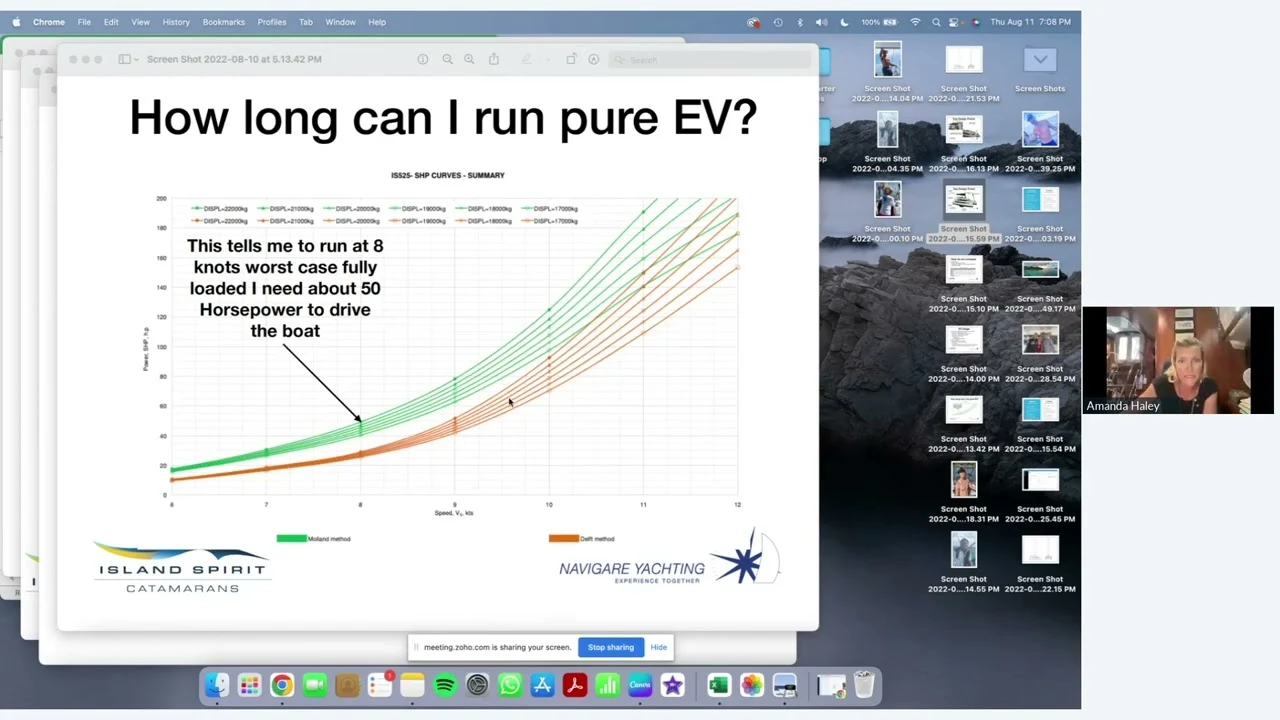
Task: Open the Apple menu
Action: click(x=15, y=22)
